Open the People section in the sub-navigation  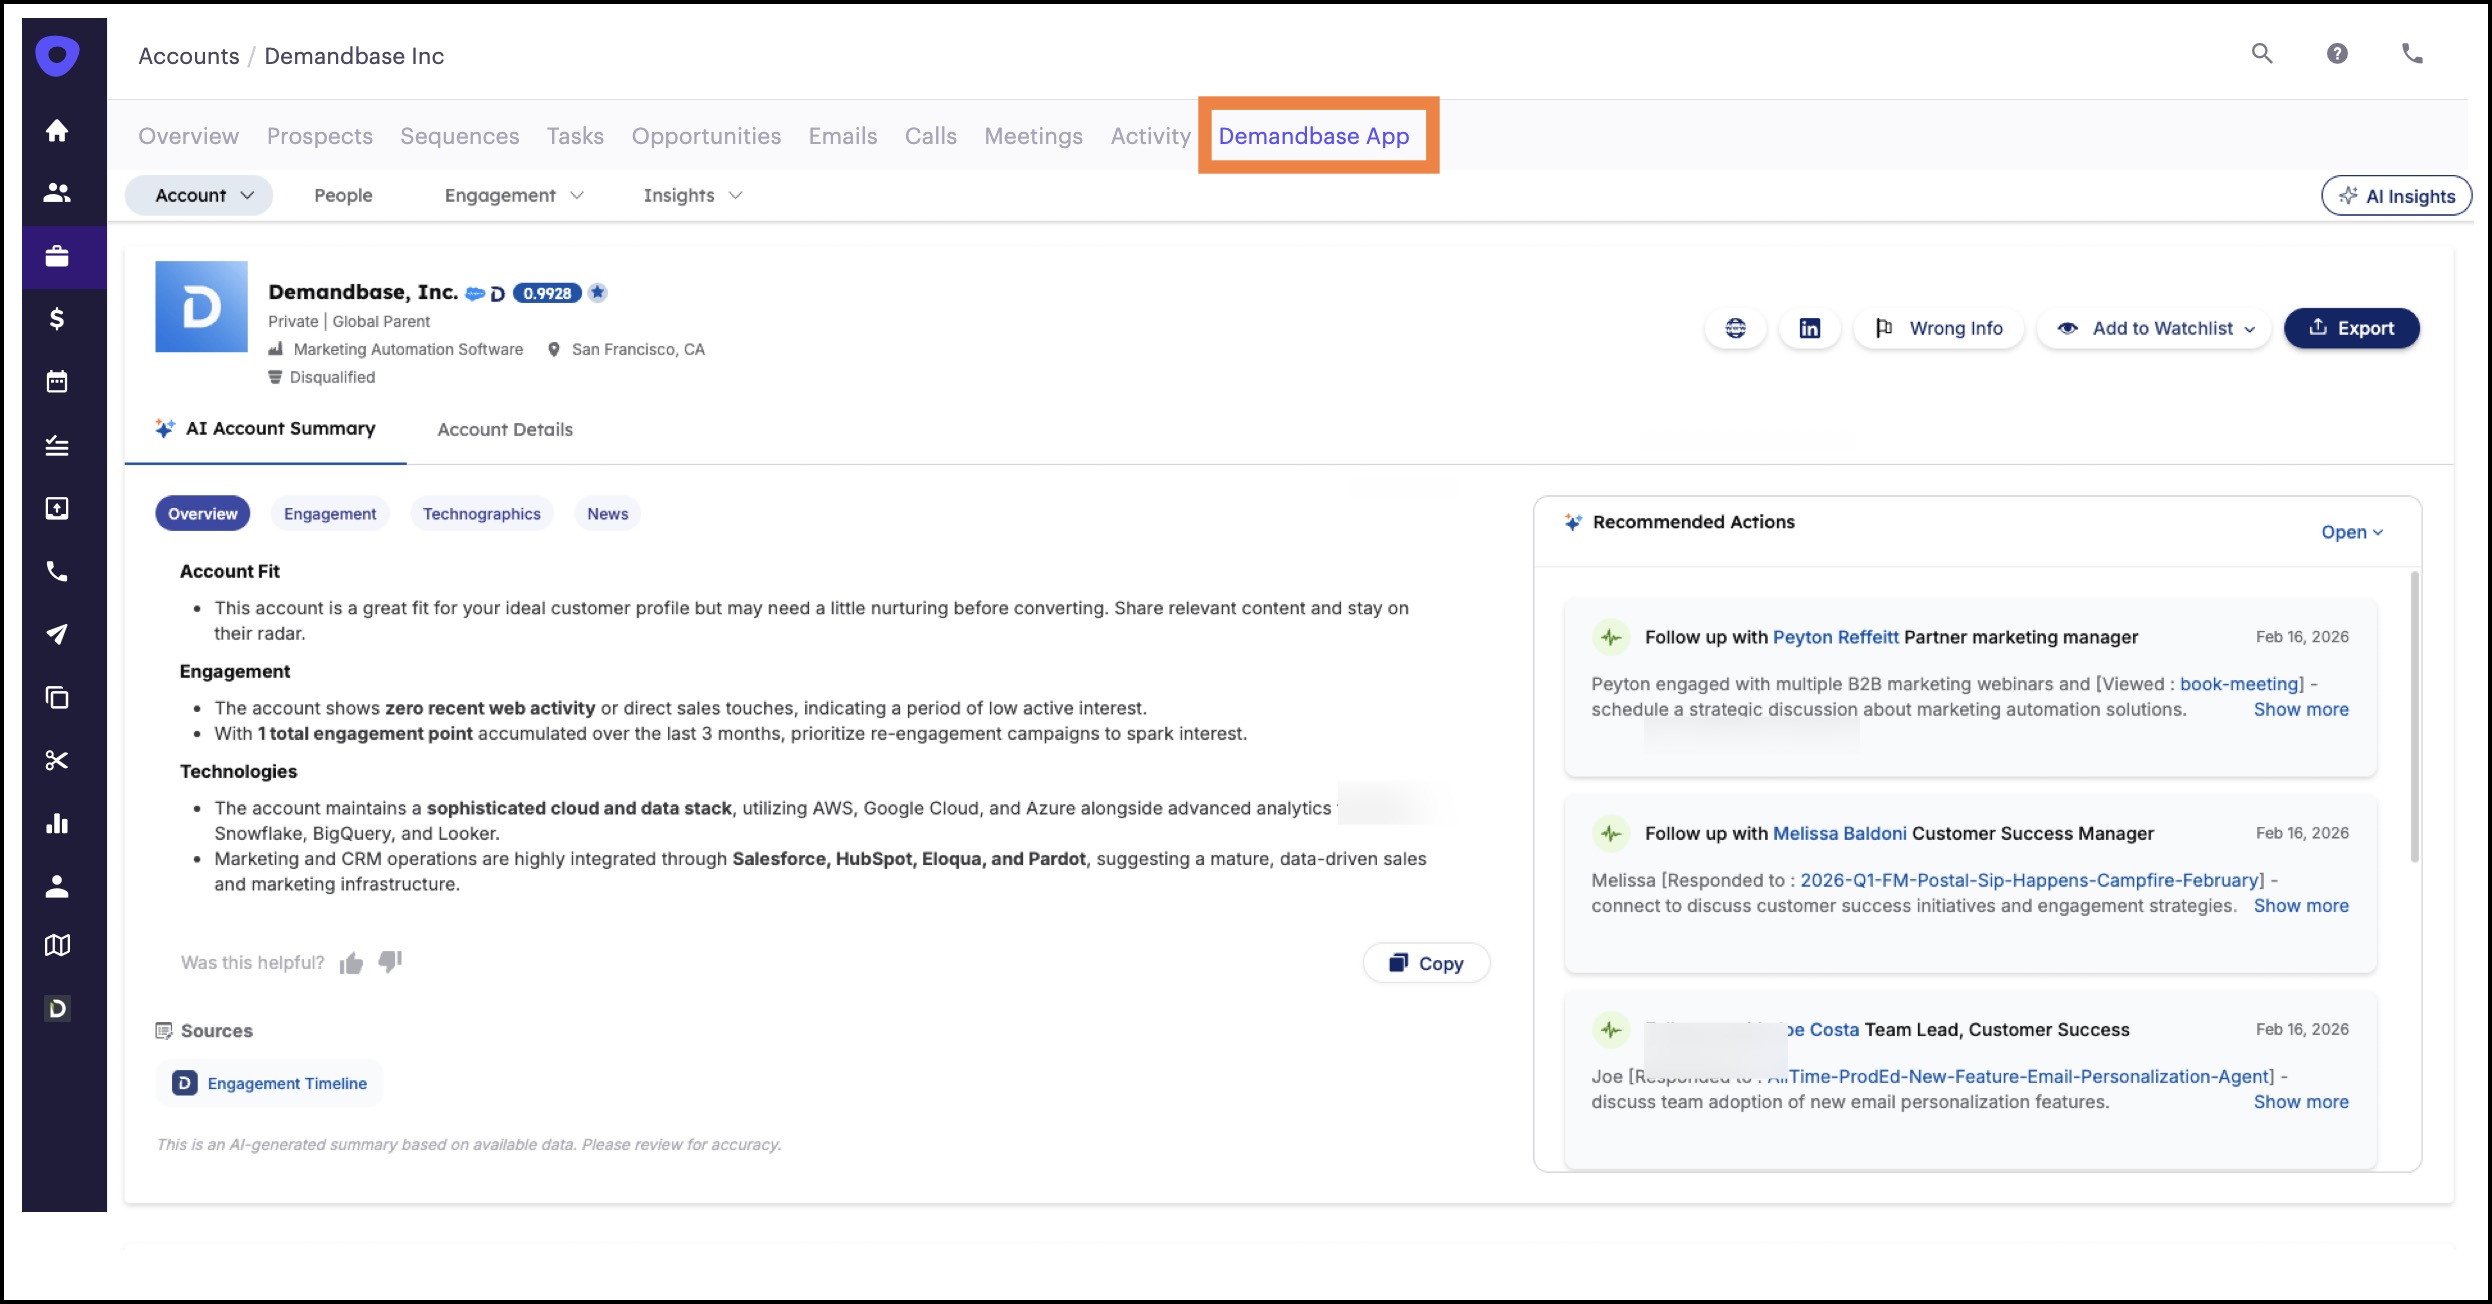pos(343,195)
